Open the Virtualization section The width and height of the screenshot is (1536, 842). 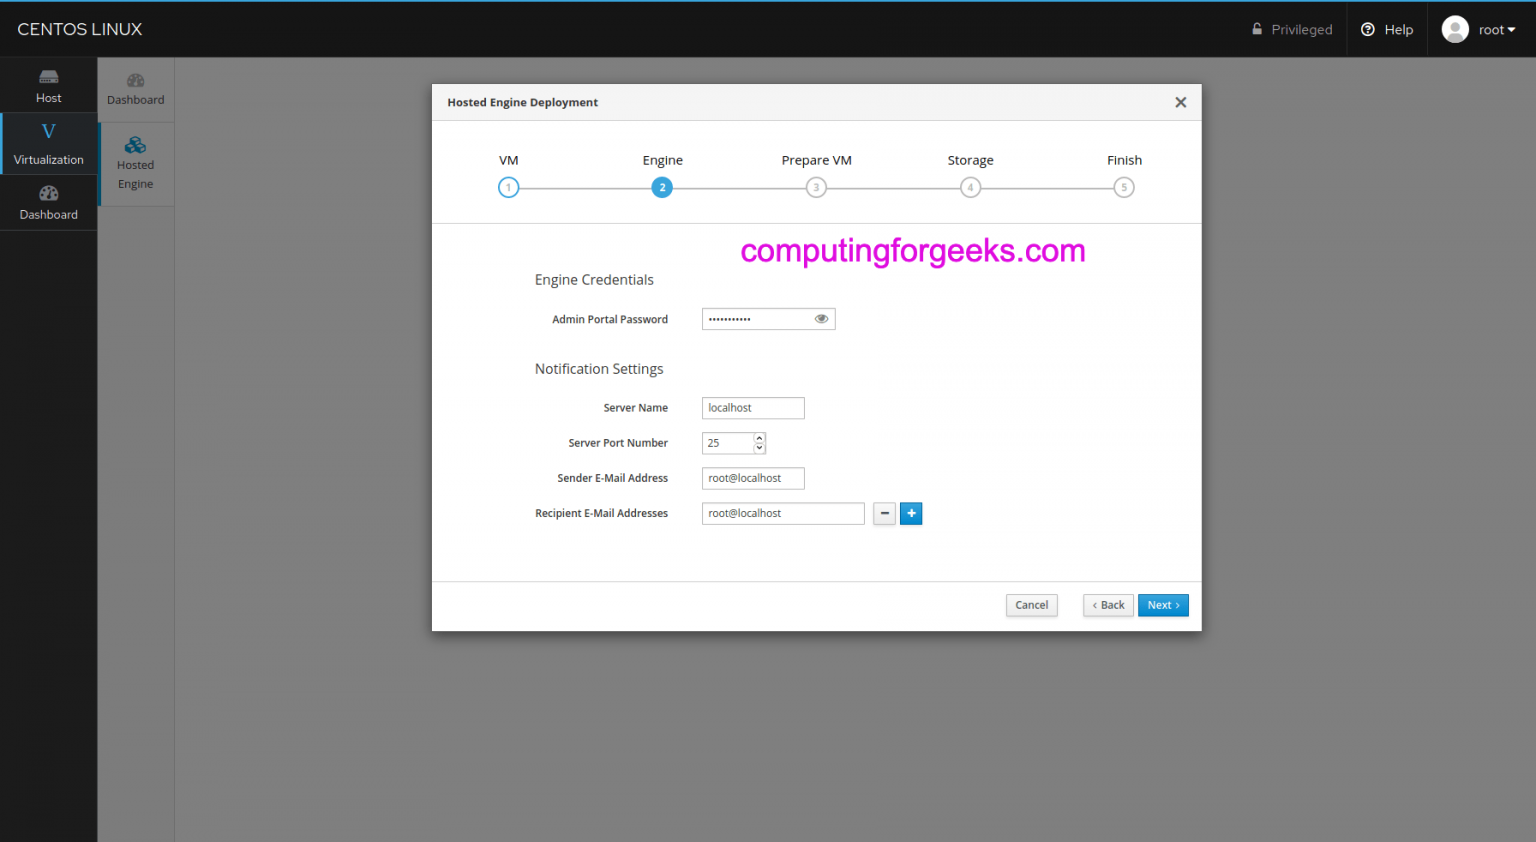tap(48, 143)
